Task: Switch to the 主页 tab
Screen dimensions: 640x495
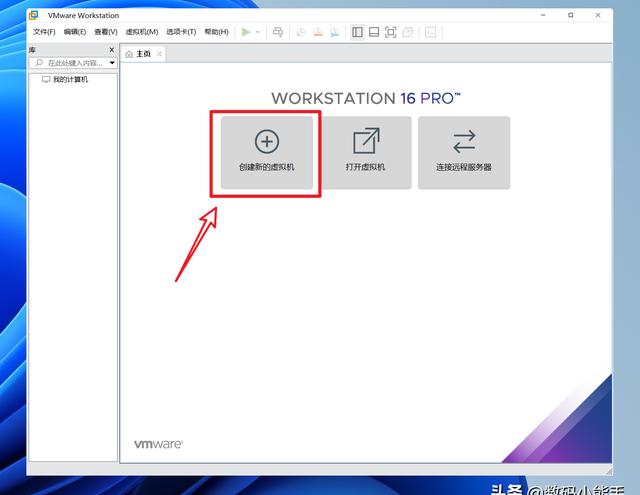Action: tap(143, 54)
